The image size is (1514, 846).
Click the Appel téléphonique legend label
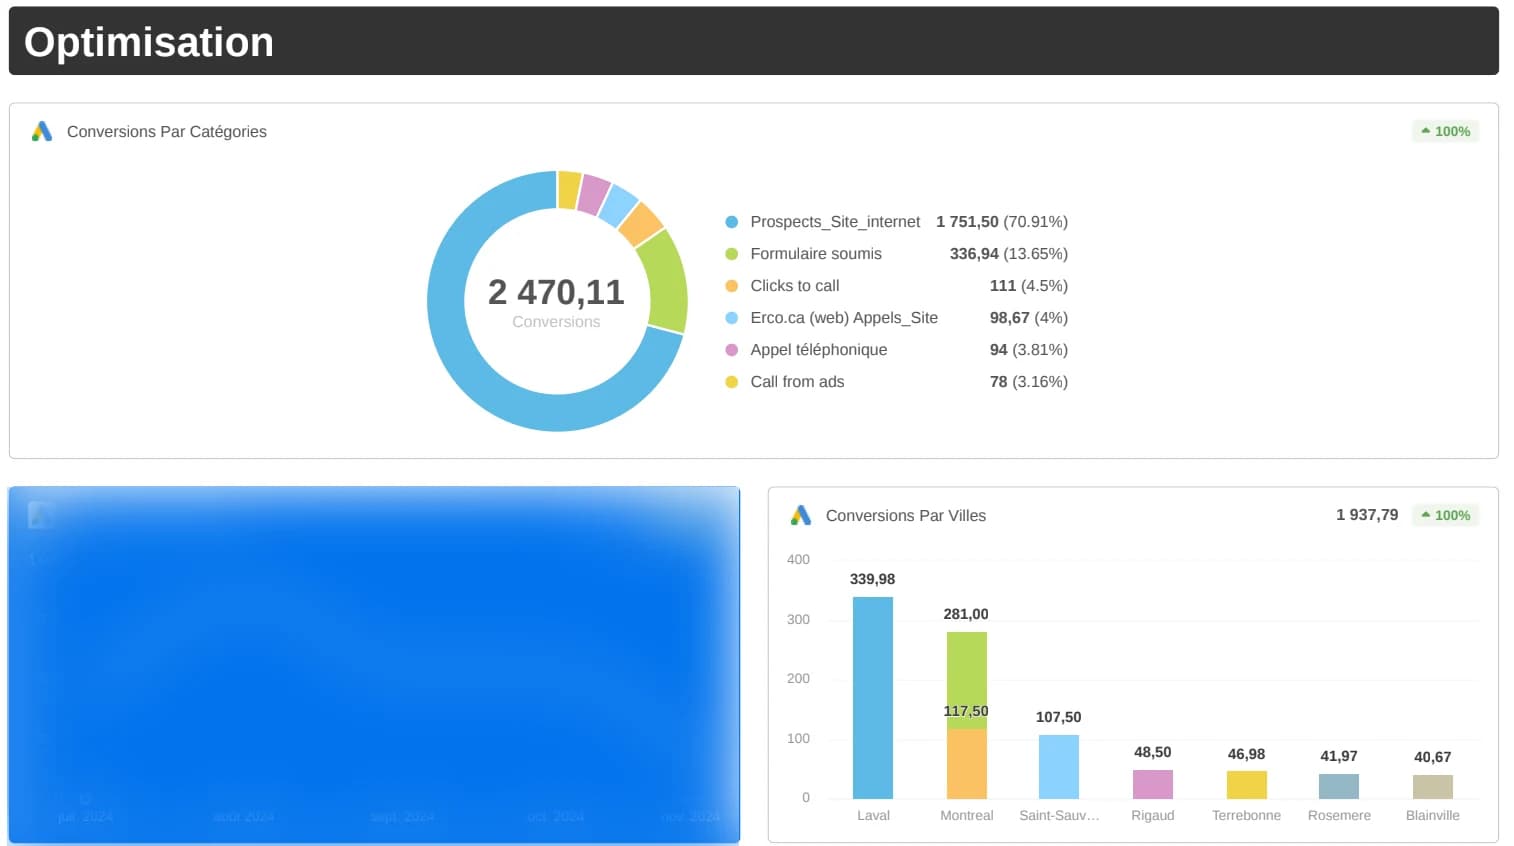819,350
